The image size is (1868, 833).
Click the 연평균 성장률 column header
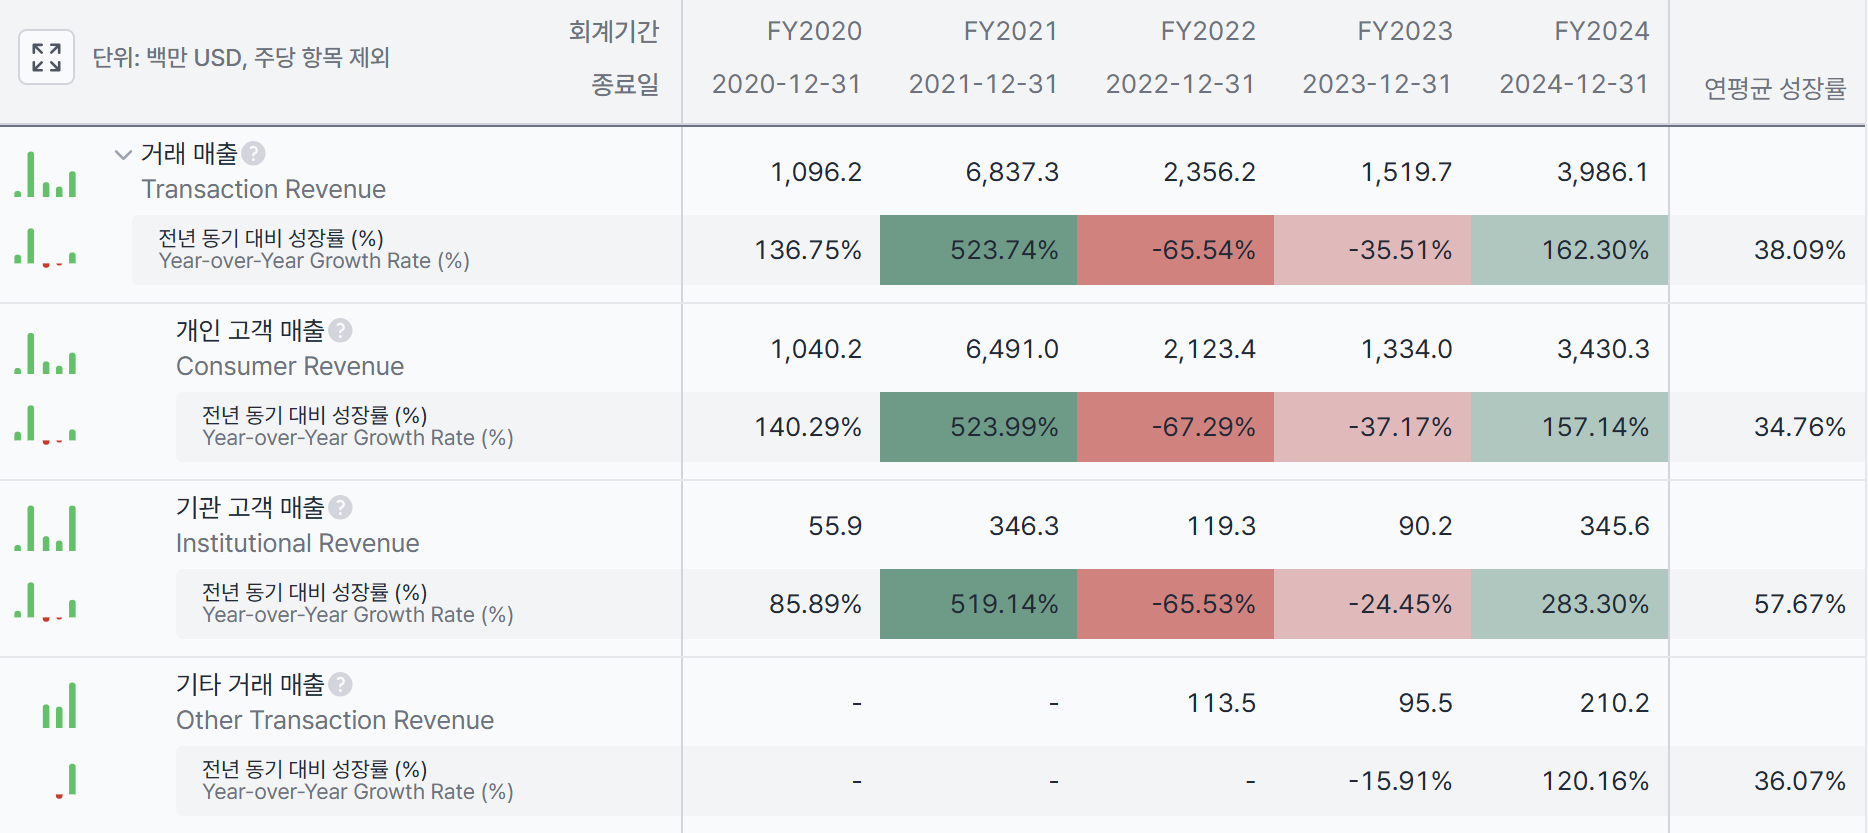1775,88
